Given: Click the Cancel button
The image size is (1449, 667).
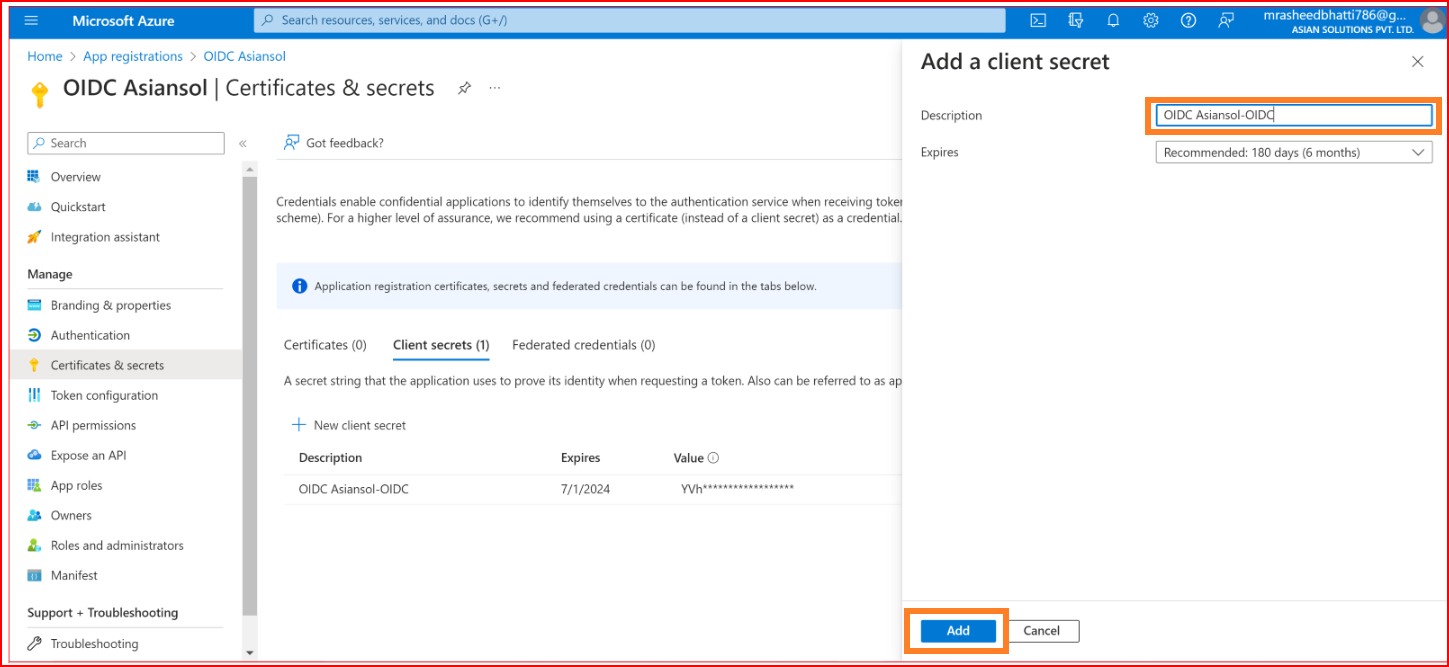Looking at the screenshot, I should [x=1041, y=631].
